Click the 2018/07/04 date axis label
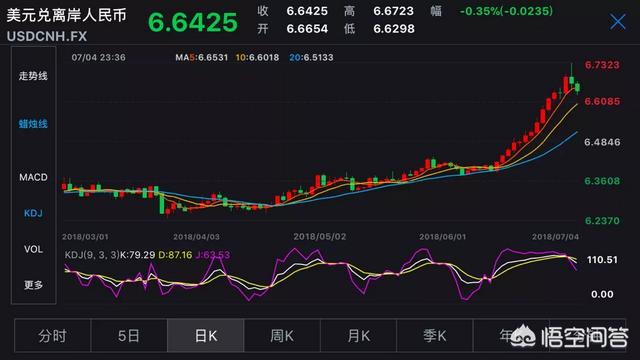Screen dimensions: 640x360 [555, 237]
